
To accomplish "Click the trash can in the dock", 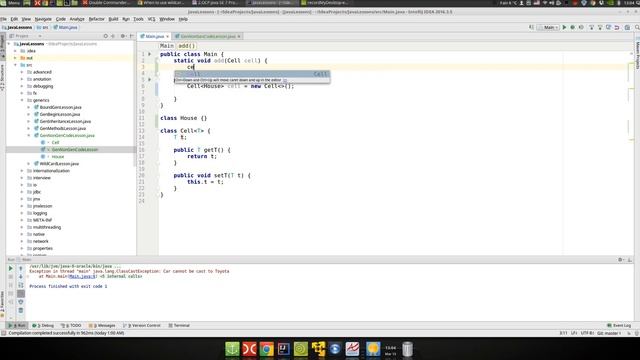I will 407,349.
